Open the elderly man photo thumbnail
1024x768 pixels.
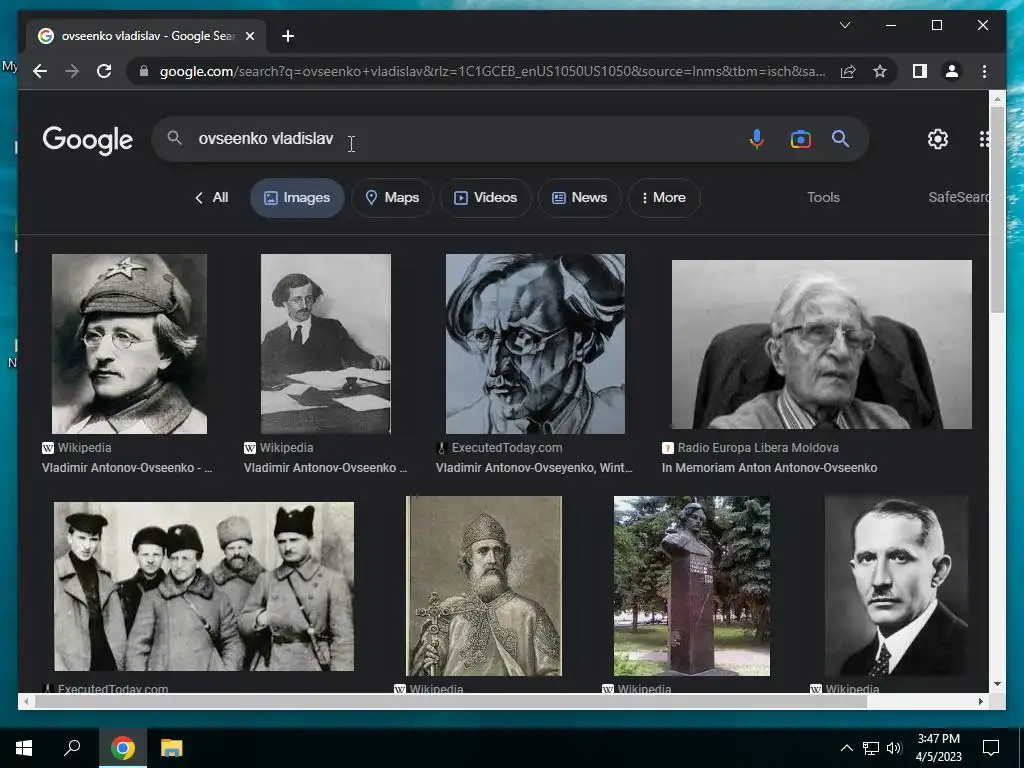[x=822, y=344]
